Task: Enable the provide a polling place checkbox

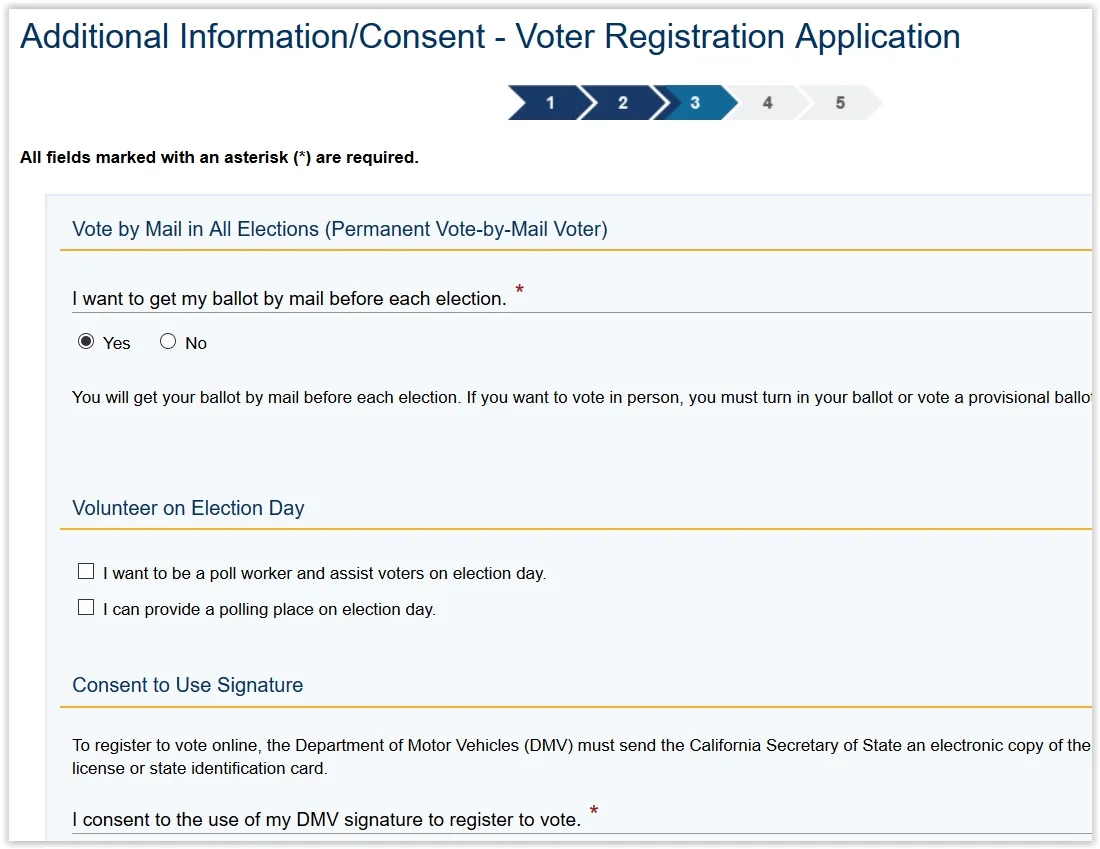Action: click(86, 607)
